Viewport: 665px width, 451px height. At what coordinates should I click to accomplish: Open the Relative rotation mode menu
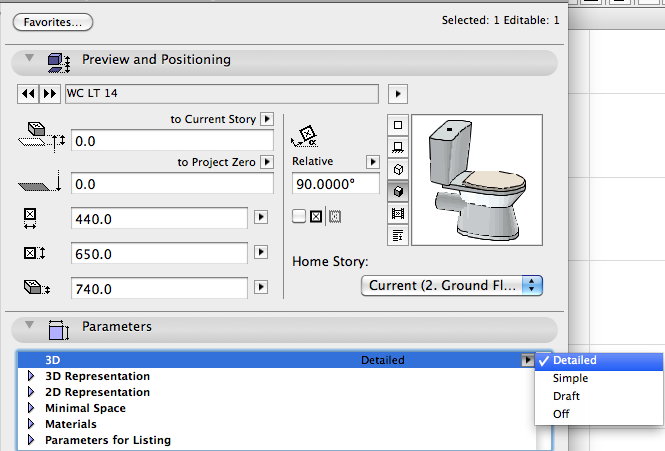point(373,162)
